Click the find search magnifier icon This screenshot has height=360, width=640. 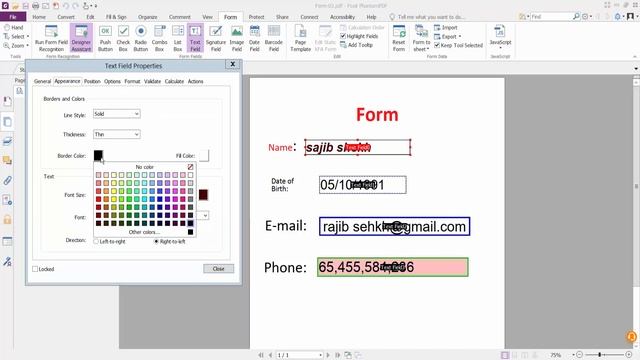[x=576, y=16]
